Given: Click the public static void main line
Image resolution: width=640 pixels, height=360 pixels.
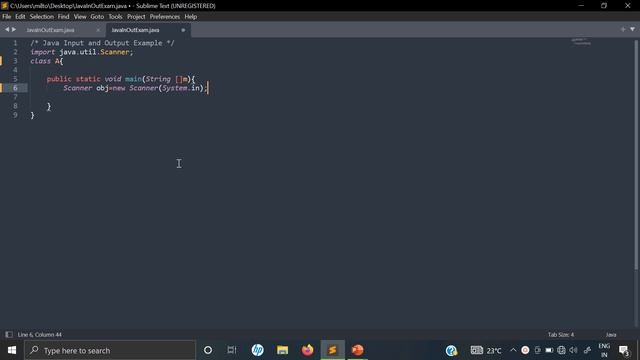Looking at the screenshot, I should 121,79.
